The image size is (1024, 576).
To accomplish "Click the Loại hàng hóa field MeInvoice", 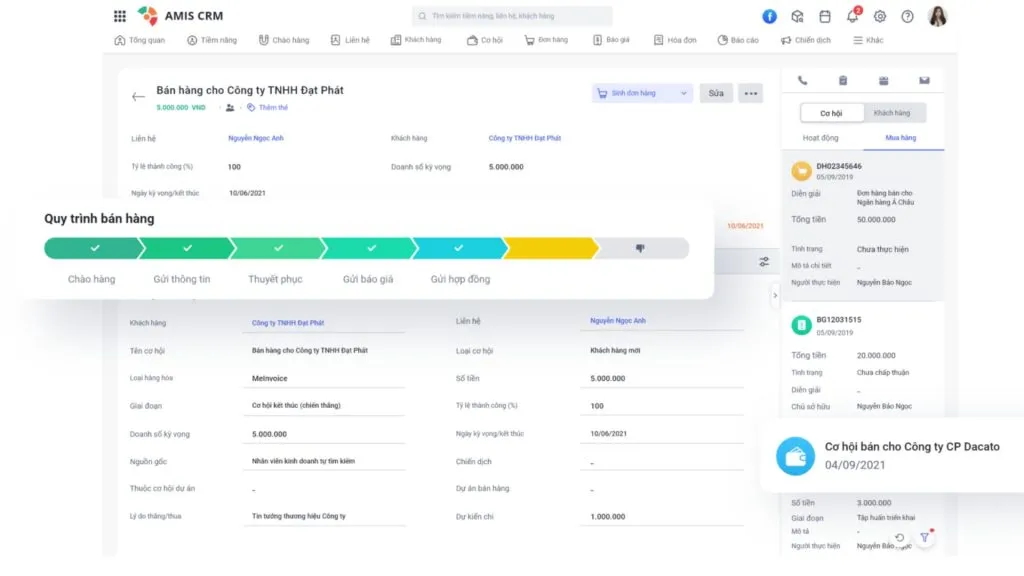I will coord(325,378).
